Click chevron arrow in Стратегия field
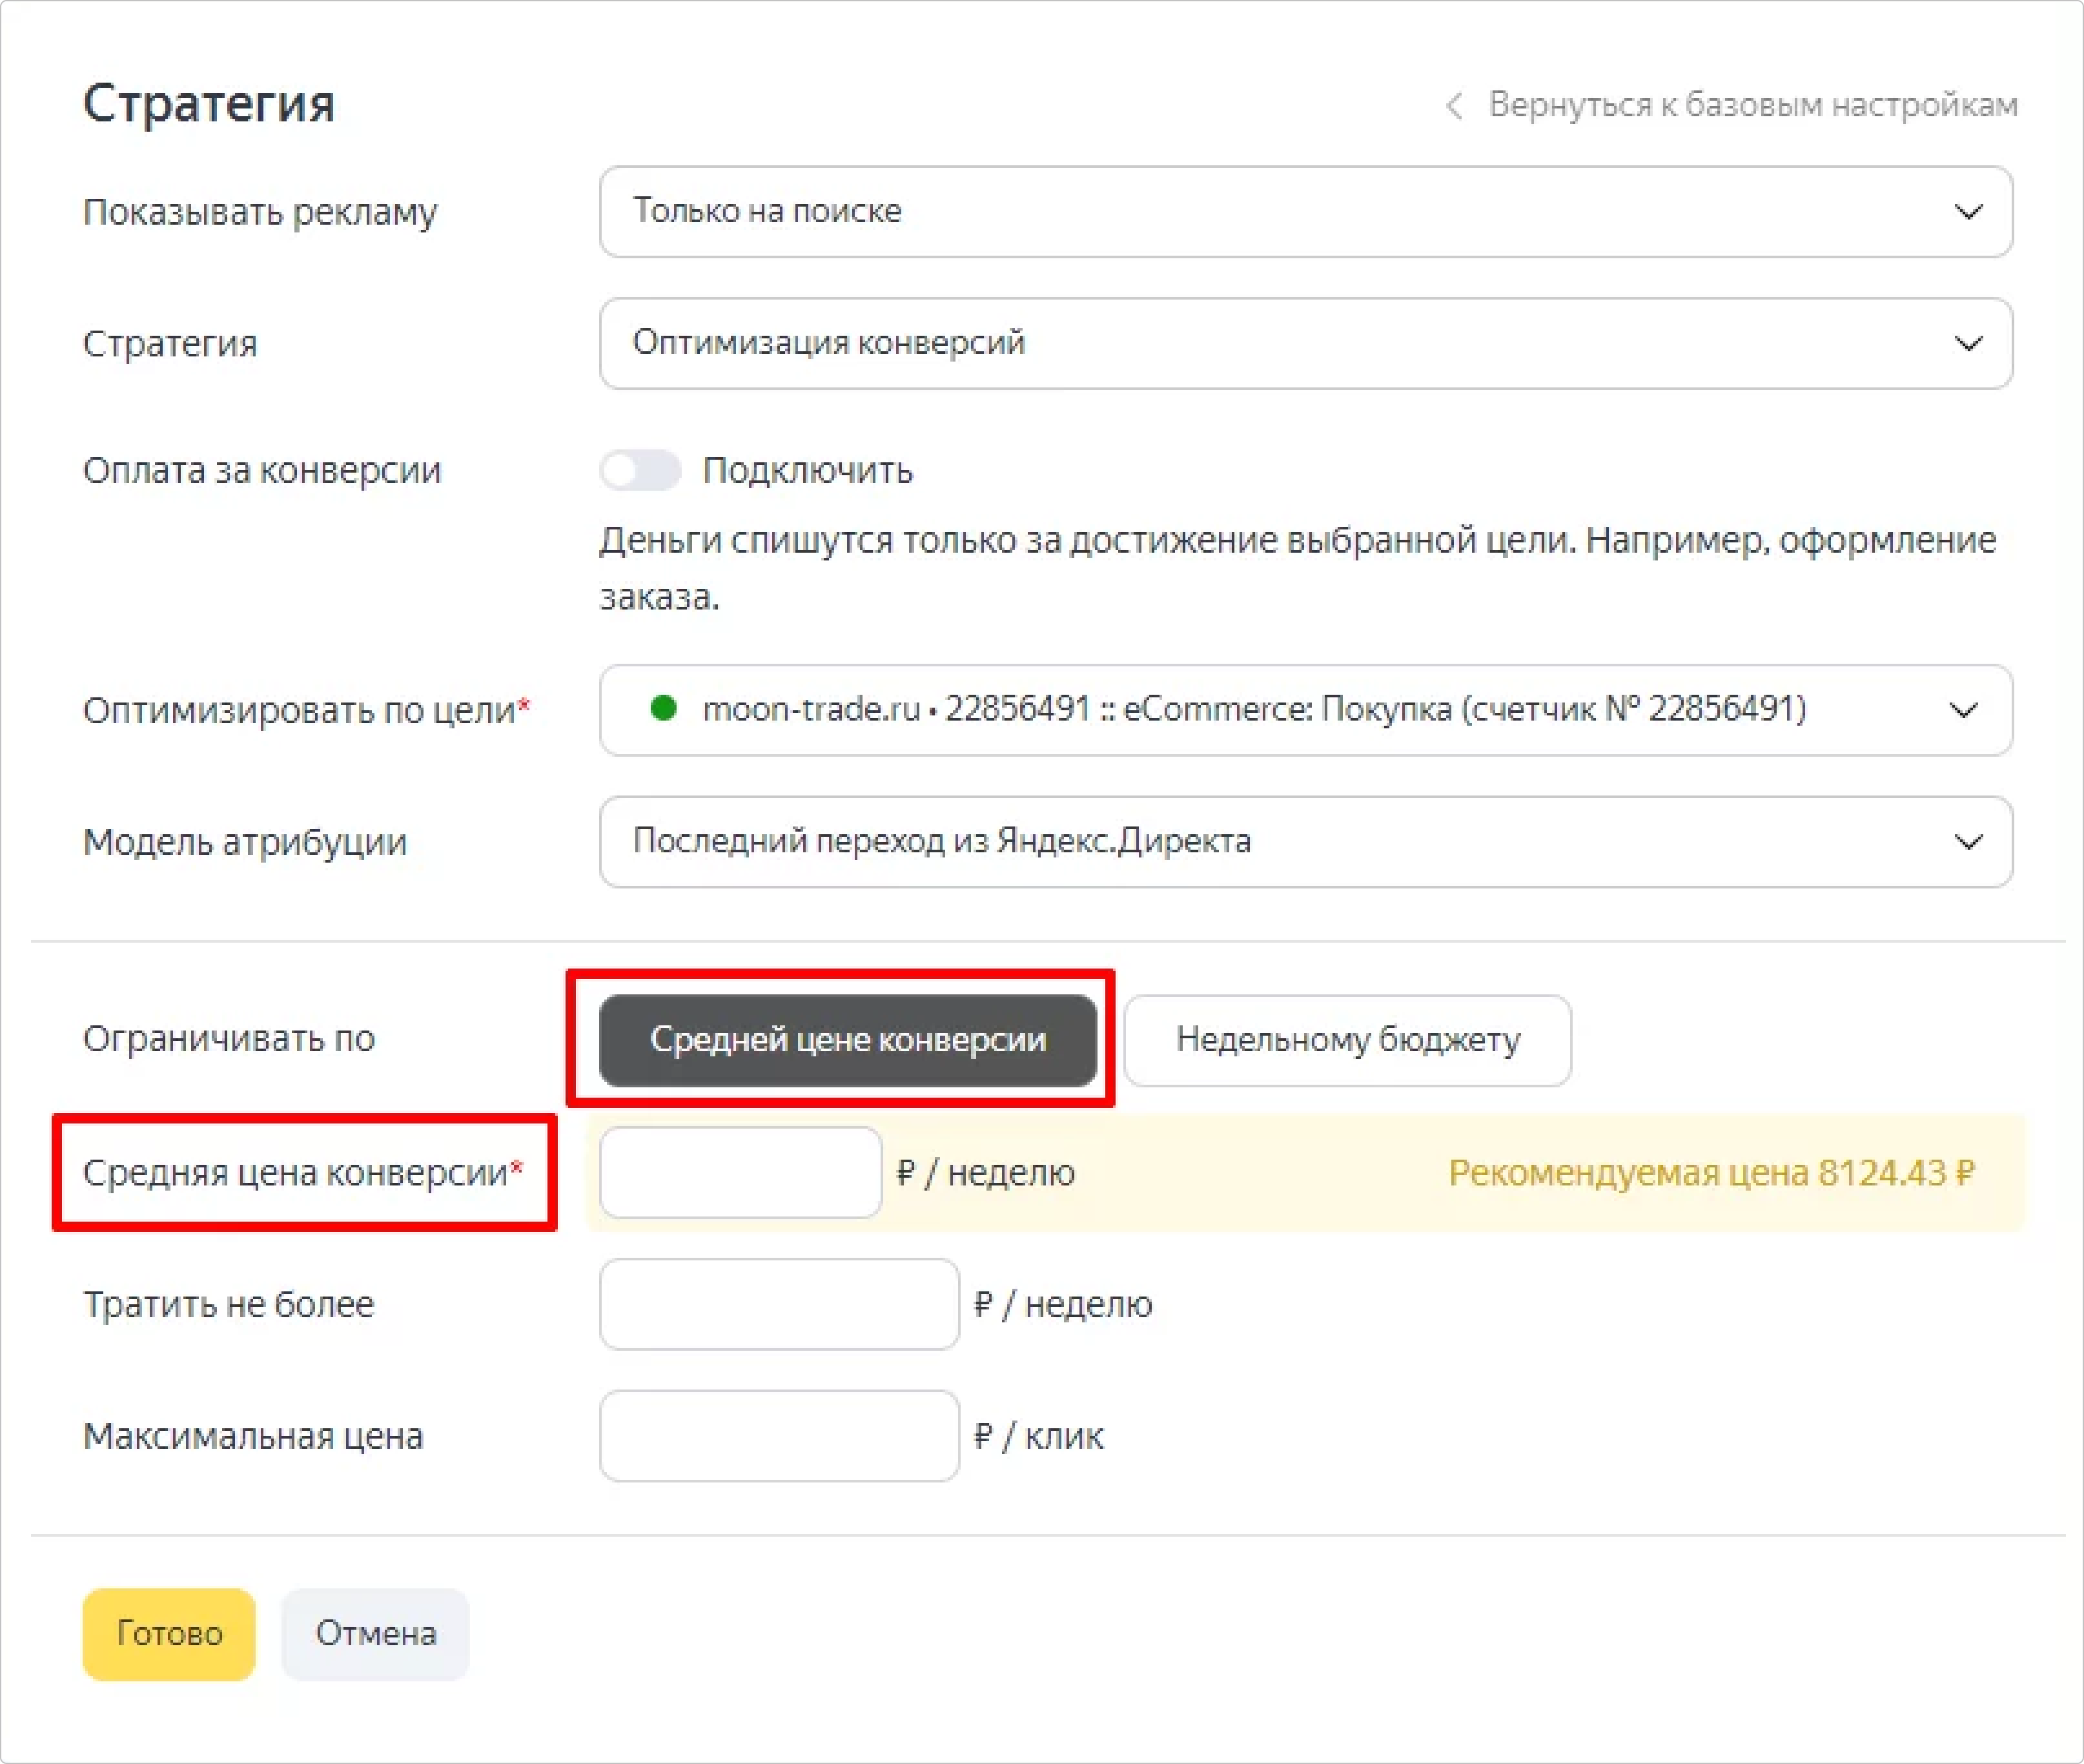The width and height of the screenshot is (2084, 1764). [1967, 344]
